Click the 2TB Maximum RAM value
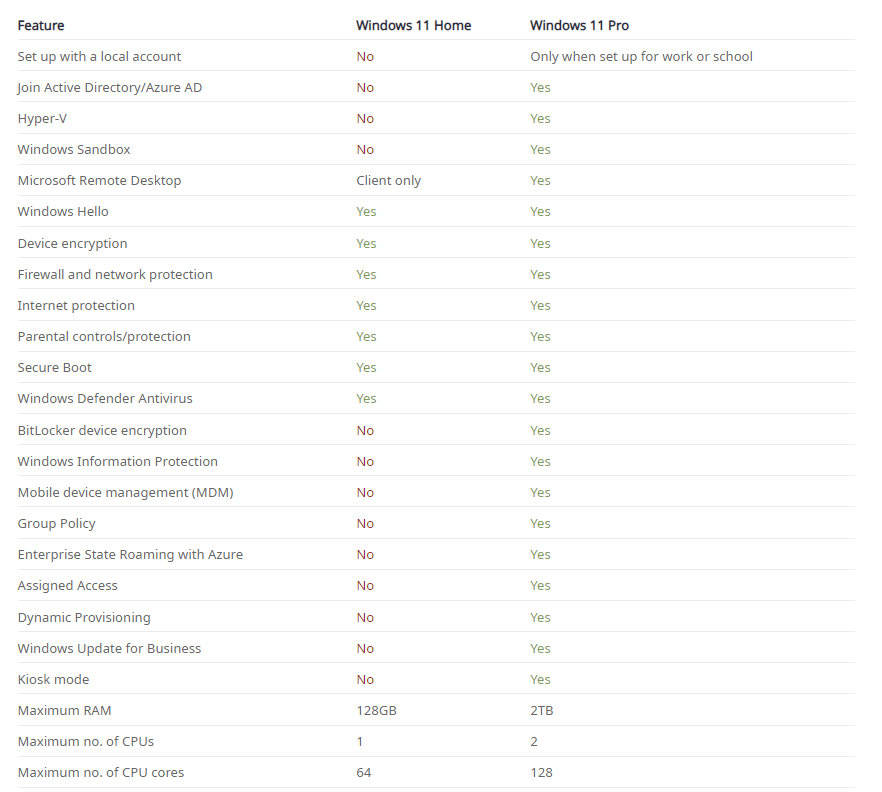This screenshot has height=792, width=882. pos(542,710)
